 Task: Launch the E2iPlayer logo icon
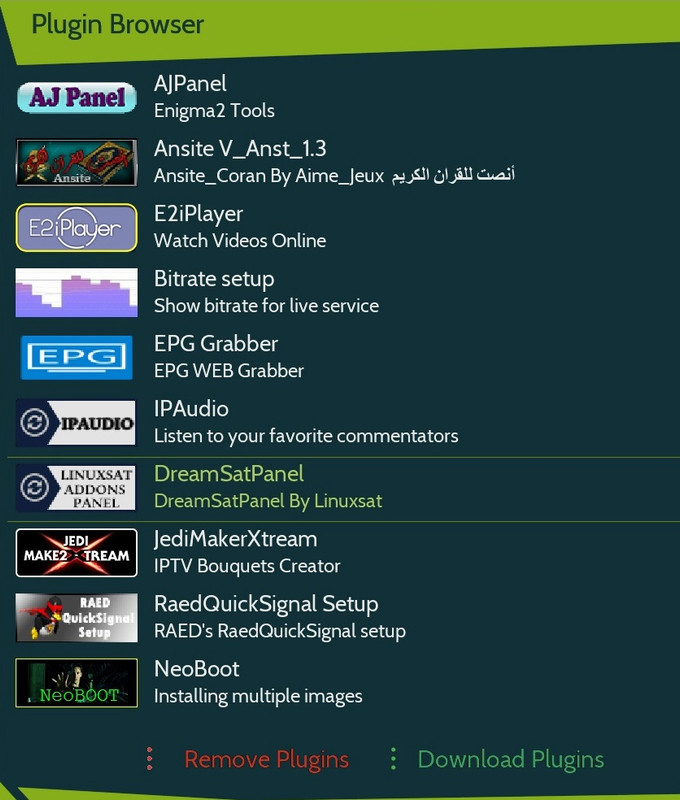(77, 228)
